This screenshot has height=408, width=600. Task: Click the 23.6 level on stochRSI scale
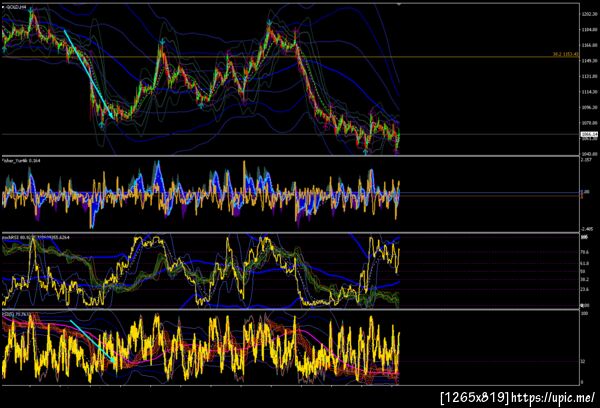point(585,290)
